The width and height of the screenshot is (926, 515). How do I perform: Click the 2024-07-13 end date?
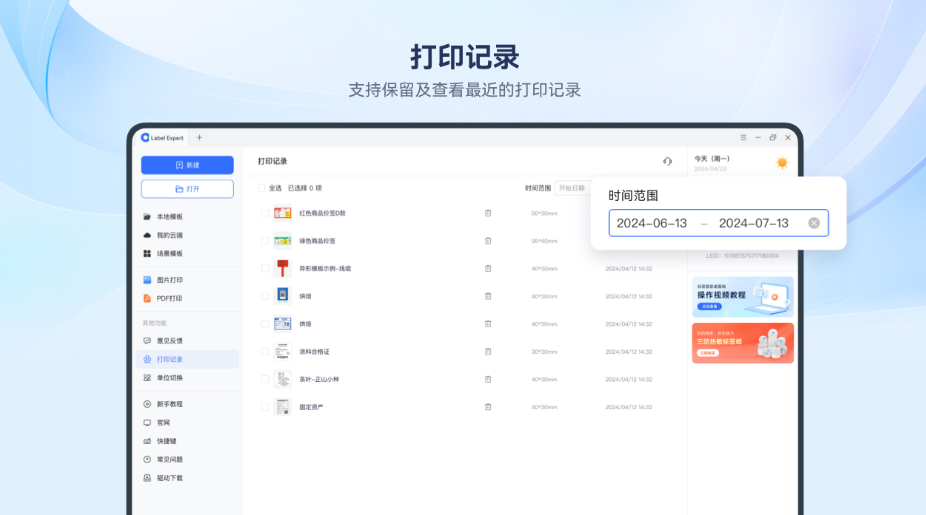754,223
